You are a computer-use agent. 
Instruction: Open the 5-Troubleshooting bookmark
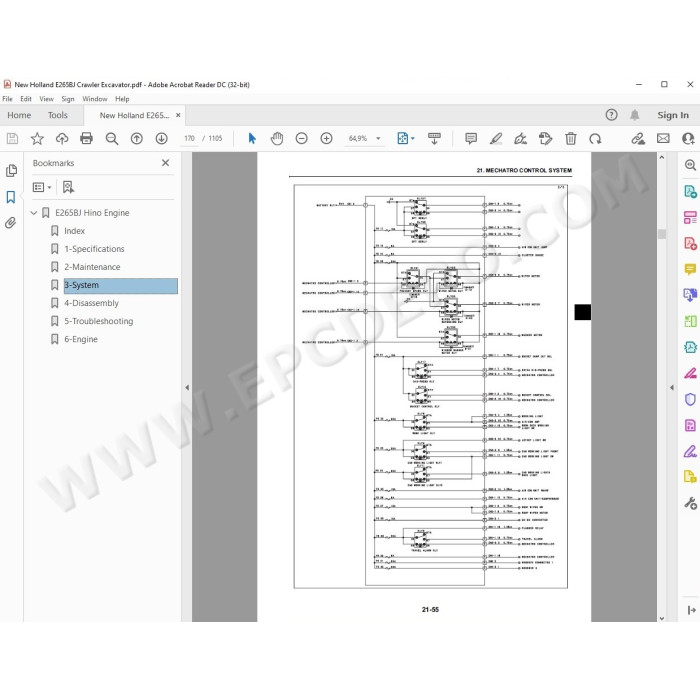pos(99,321)
